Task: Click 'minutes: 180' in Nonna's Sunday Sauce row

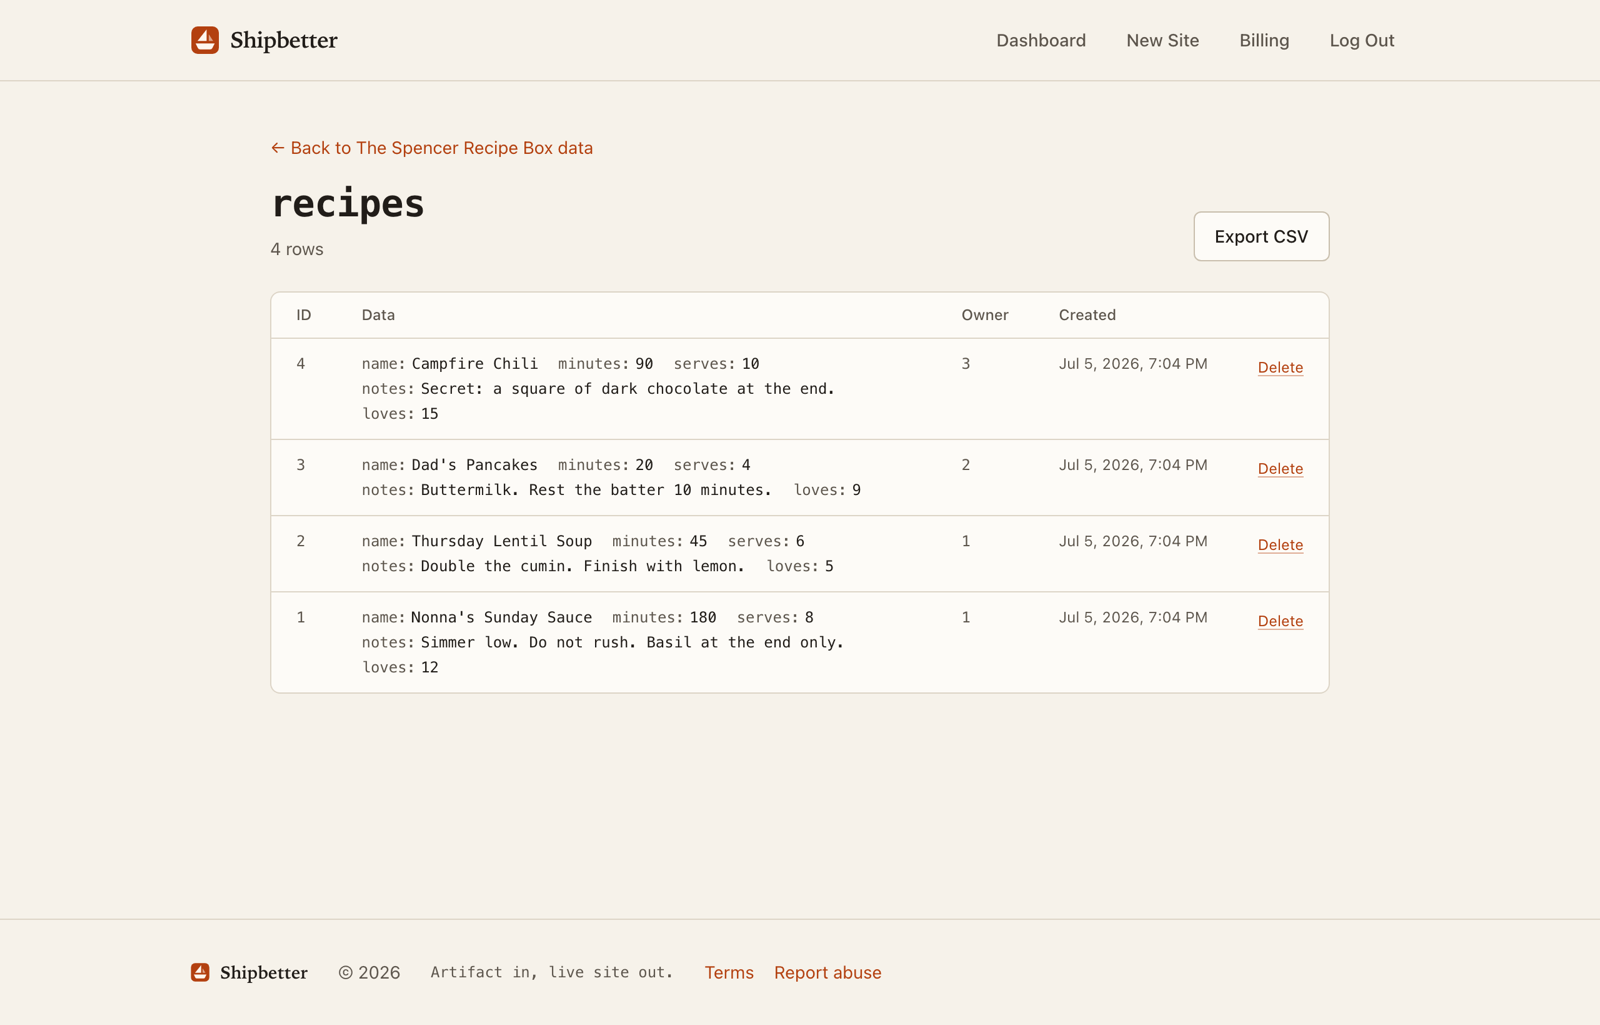Action: point(664,617)
